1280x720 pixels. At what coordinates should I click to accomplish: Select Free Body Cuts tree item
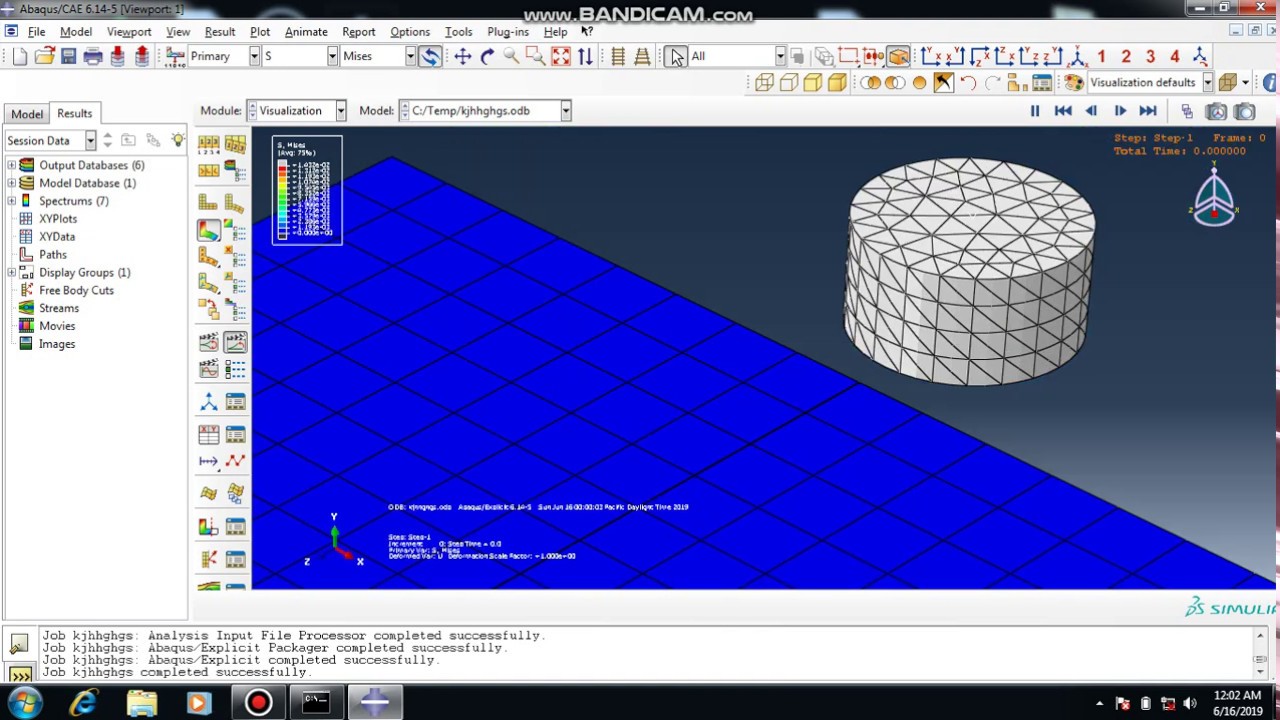point(76,290)
